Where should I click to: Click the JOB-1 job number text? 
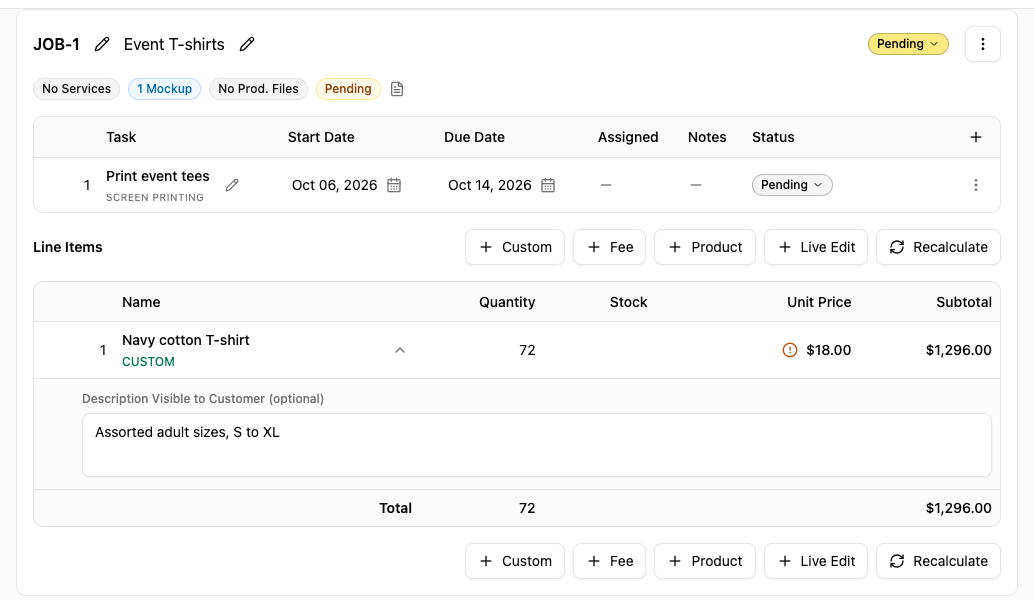click(57, 44)
